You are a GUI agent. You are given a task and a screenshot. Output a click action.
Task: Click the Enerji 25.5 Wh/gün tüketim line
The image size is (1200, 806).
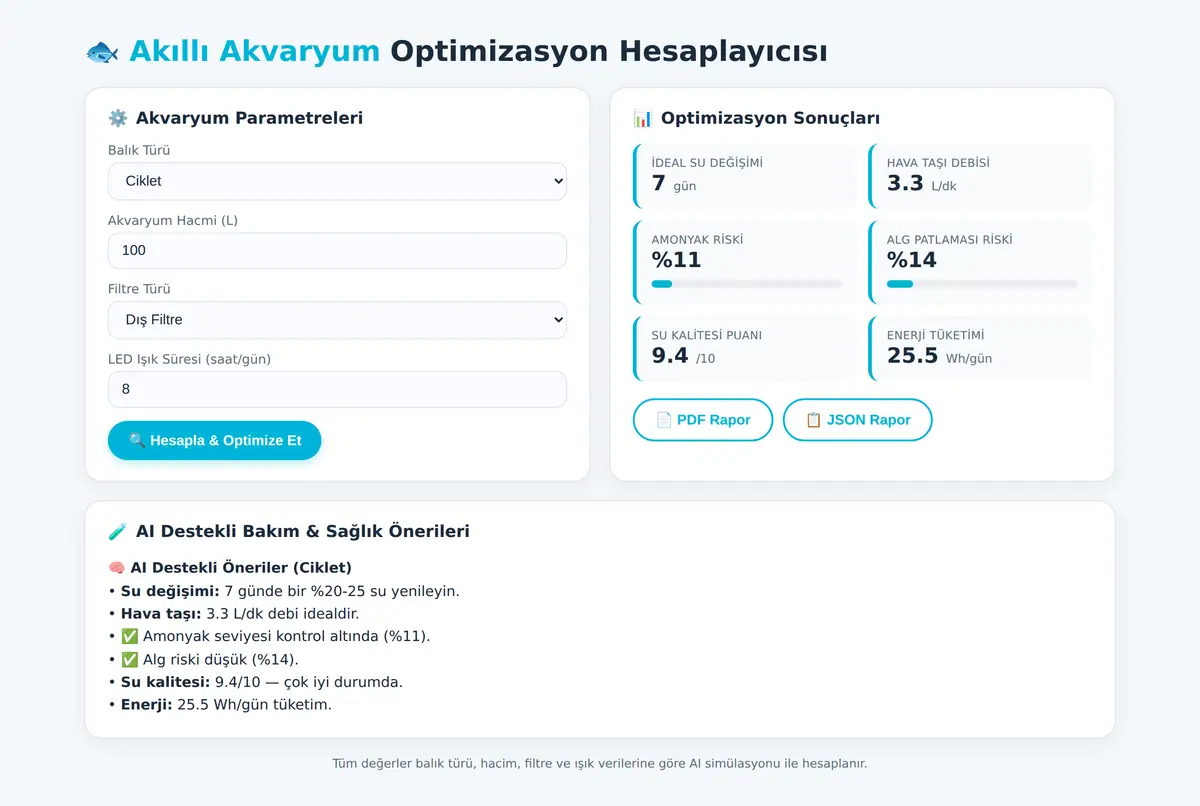pyautogui.click(x=220, y=705)
